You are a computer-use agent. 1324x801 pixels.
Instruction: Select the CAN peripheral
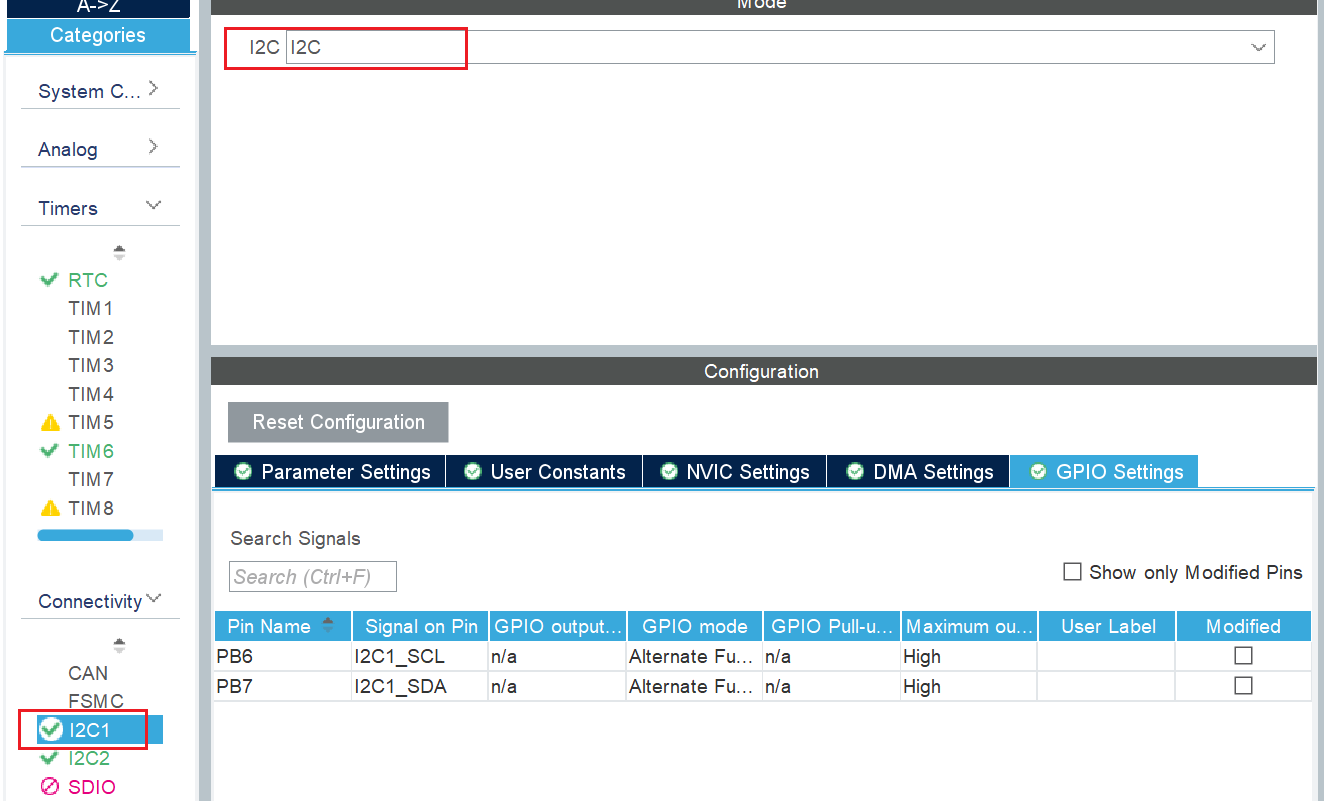click(x=88, y=673)
